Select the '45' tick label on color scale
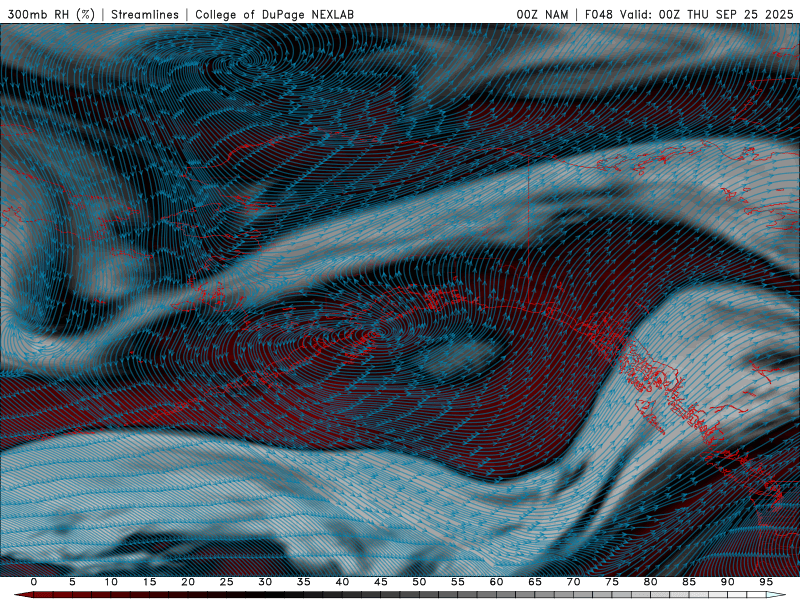 (x=381, y=582)
